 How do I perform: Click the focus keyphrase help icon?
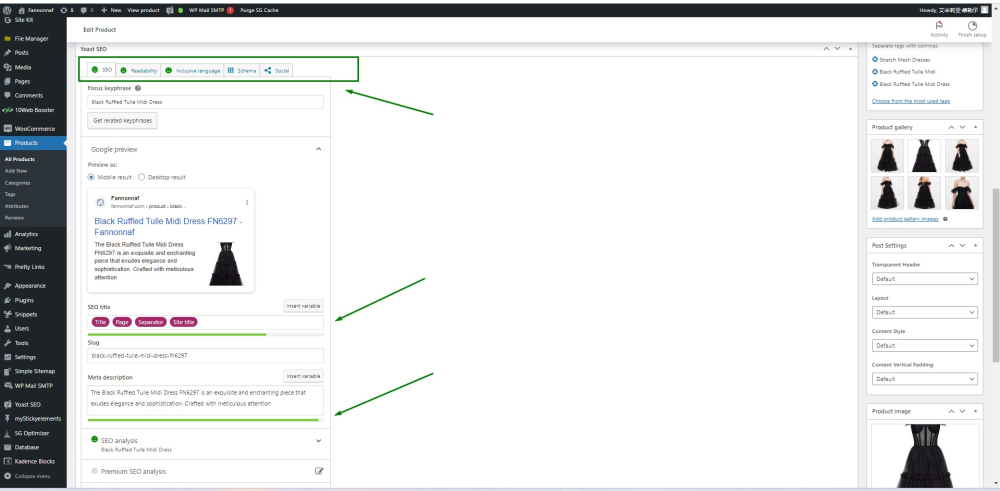(138, 88)
